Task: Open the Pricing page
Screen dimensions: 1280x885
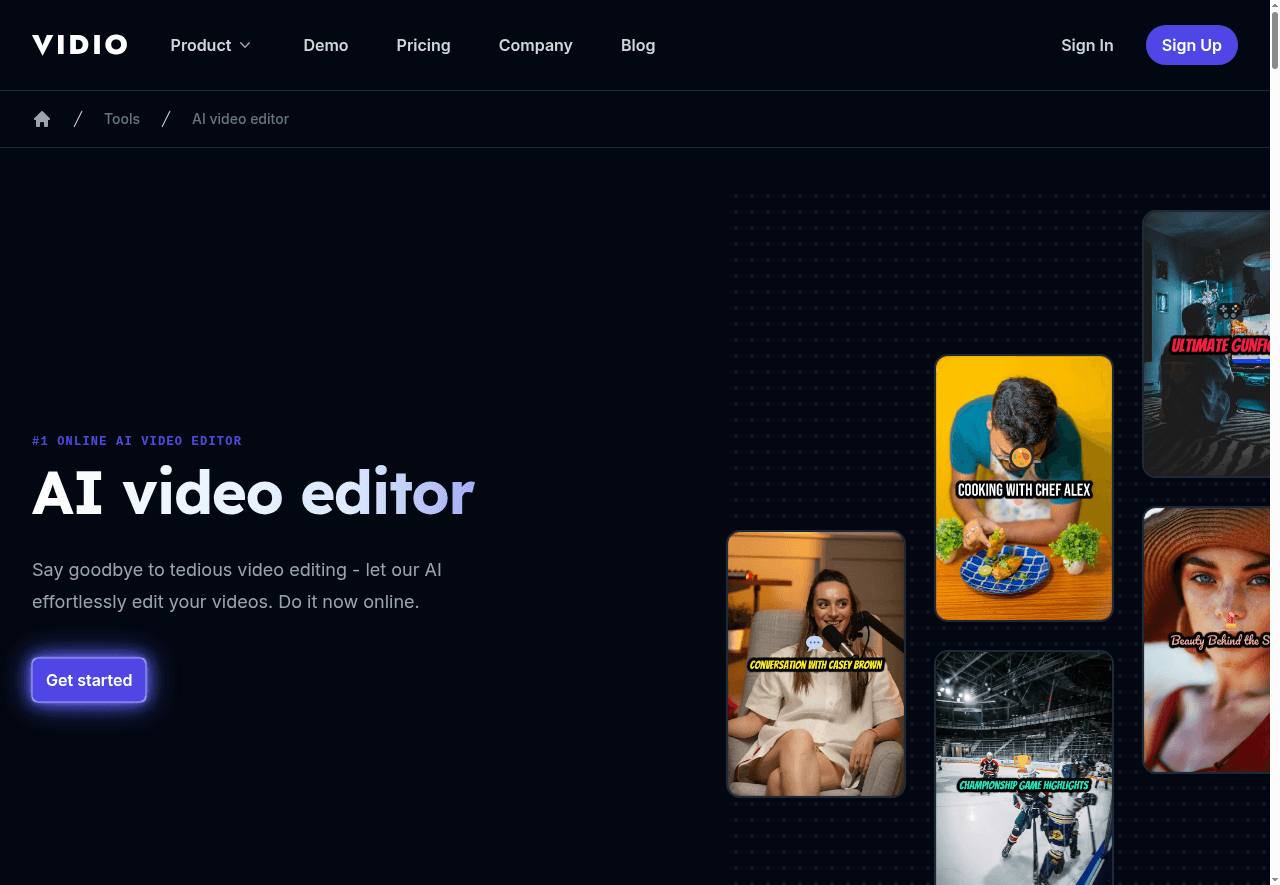Action: tap(423, 45)
